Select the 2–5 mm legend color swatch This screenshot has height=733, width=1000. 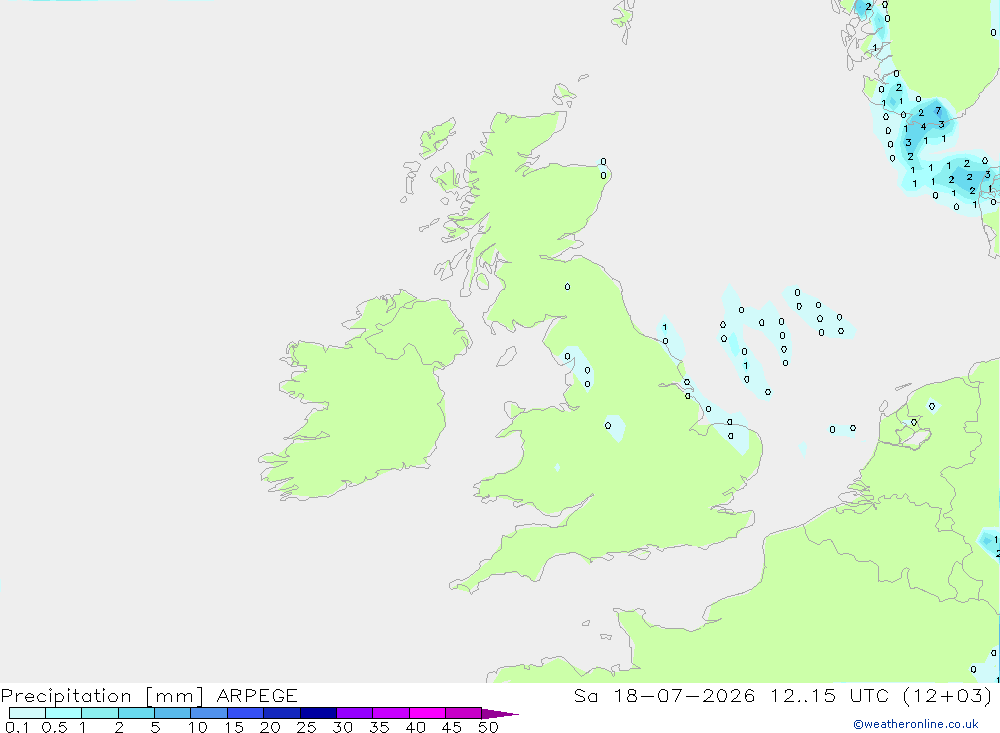pos(136,713)
